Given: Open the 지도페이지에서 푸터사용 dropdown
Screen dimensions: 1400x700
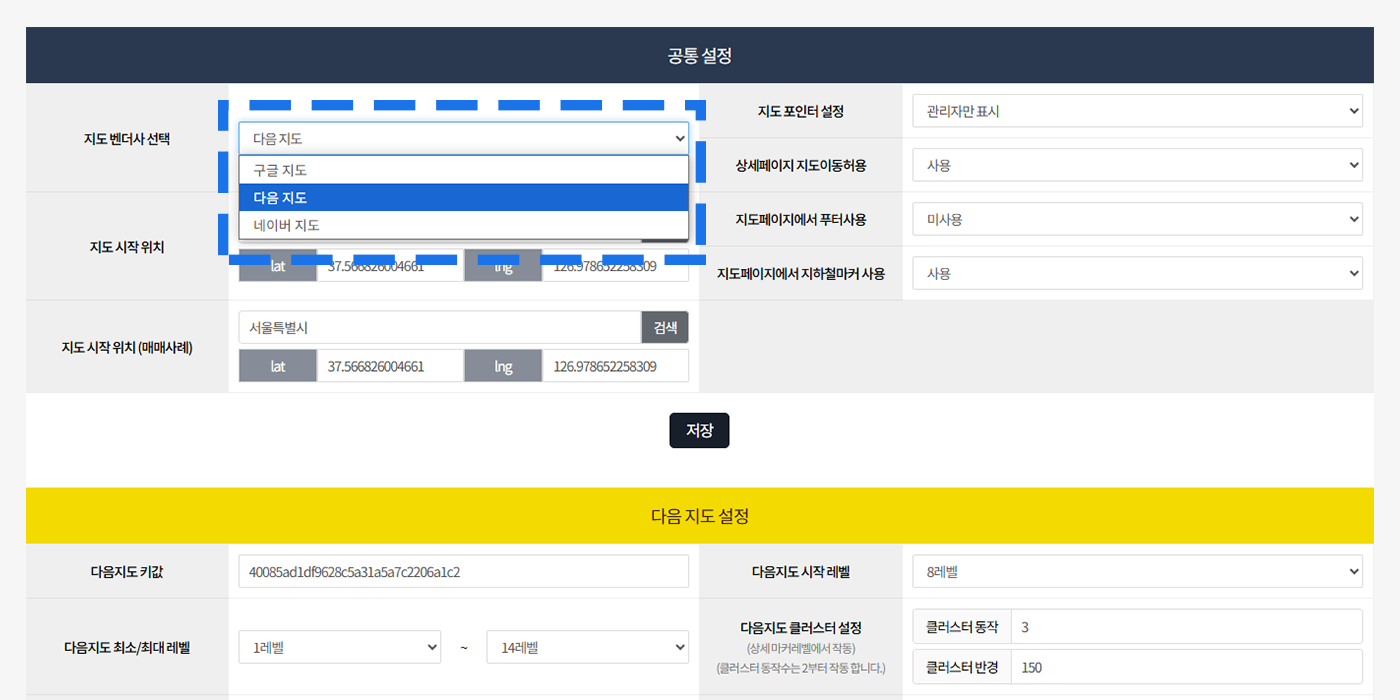Looking at the screenshot, I should pyautogui.click(x=1137, y=219).
